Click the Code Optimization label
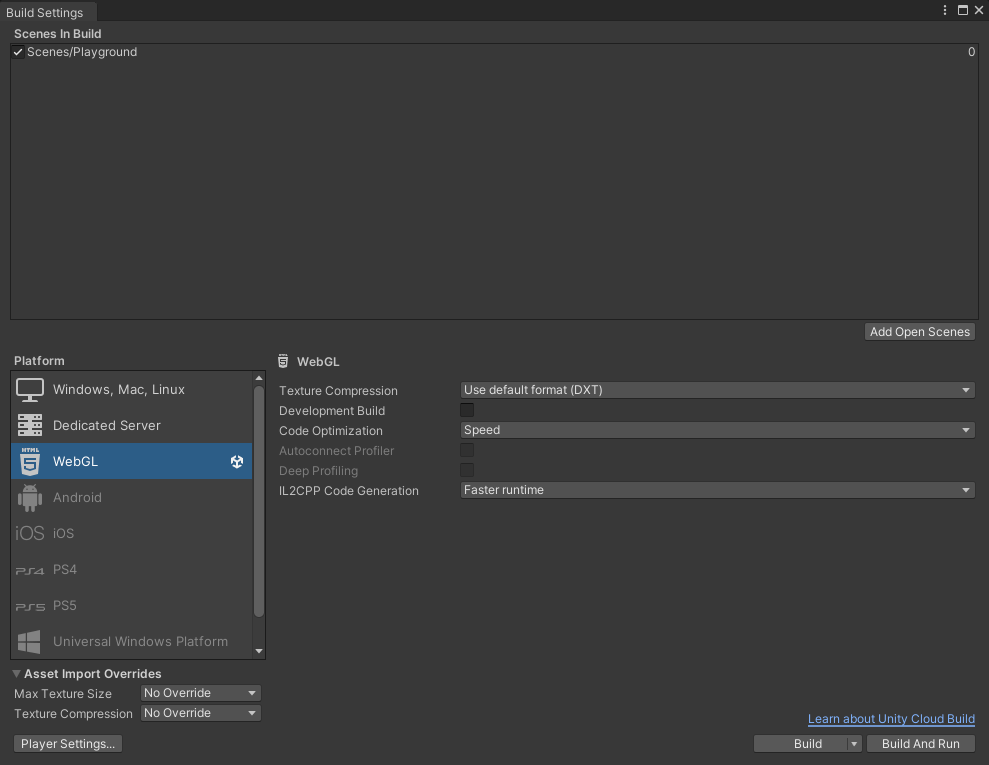989x765 pixels. click(331, 431)
